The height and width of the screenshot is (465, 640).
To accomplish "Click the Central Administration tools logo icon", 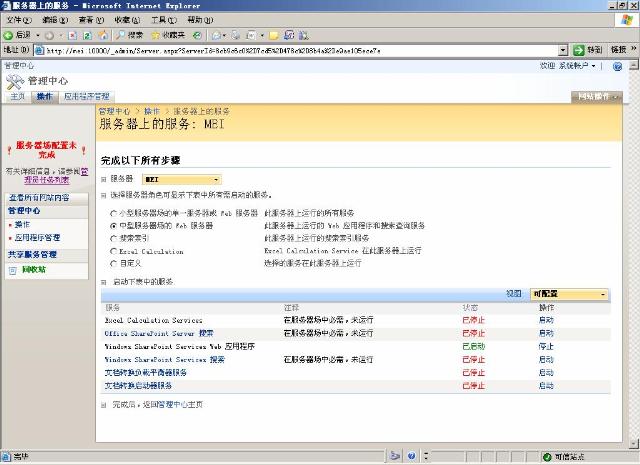I will [15, 82].
